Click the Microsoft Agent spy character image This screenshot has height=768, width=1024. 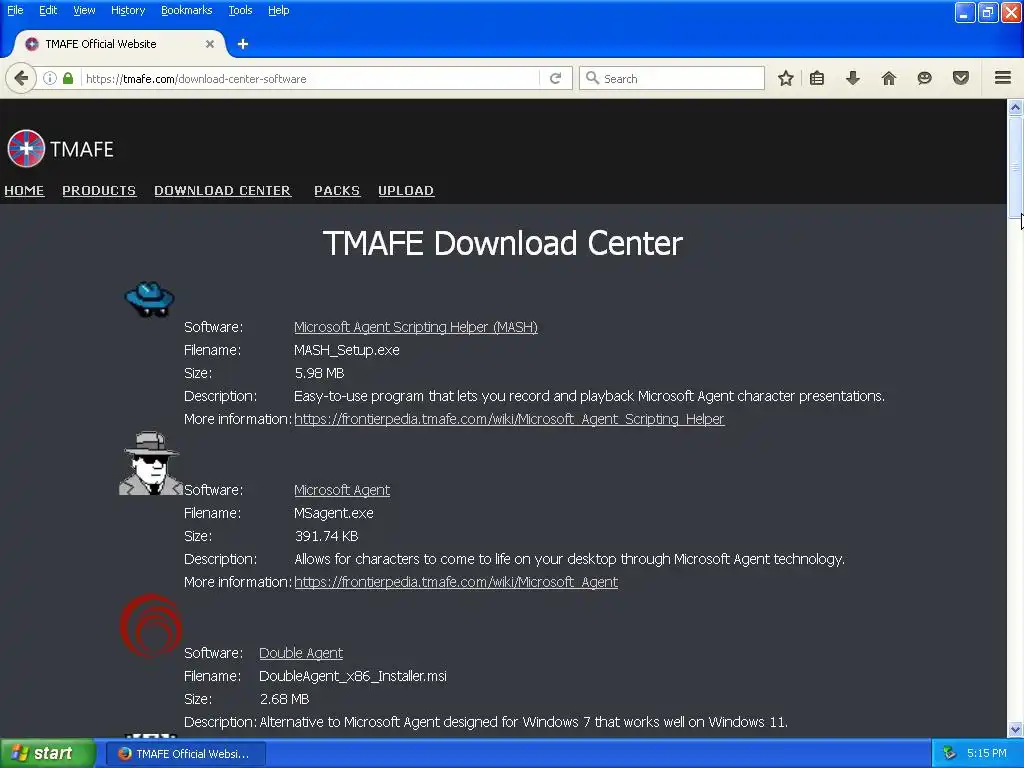coord(151,463)
